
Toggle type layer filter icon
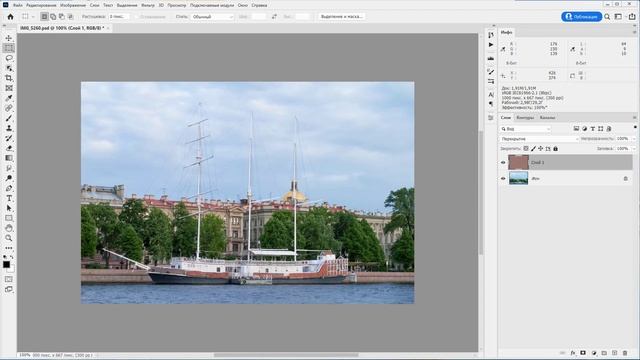click(x=592, y=129)
